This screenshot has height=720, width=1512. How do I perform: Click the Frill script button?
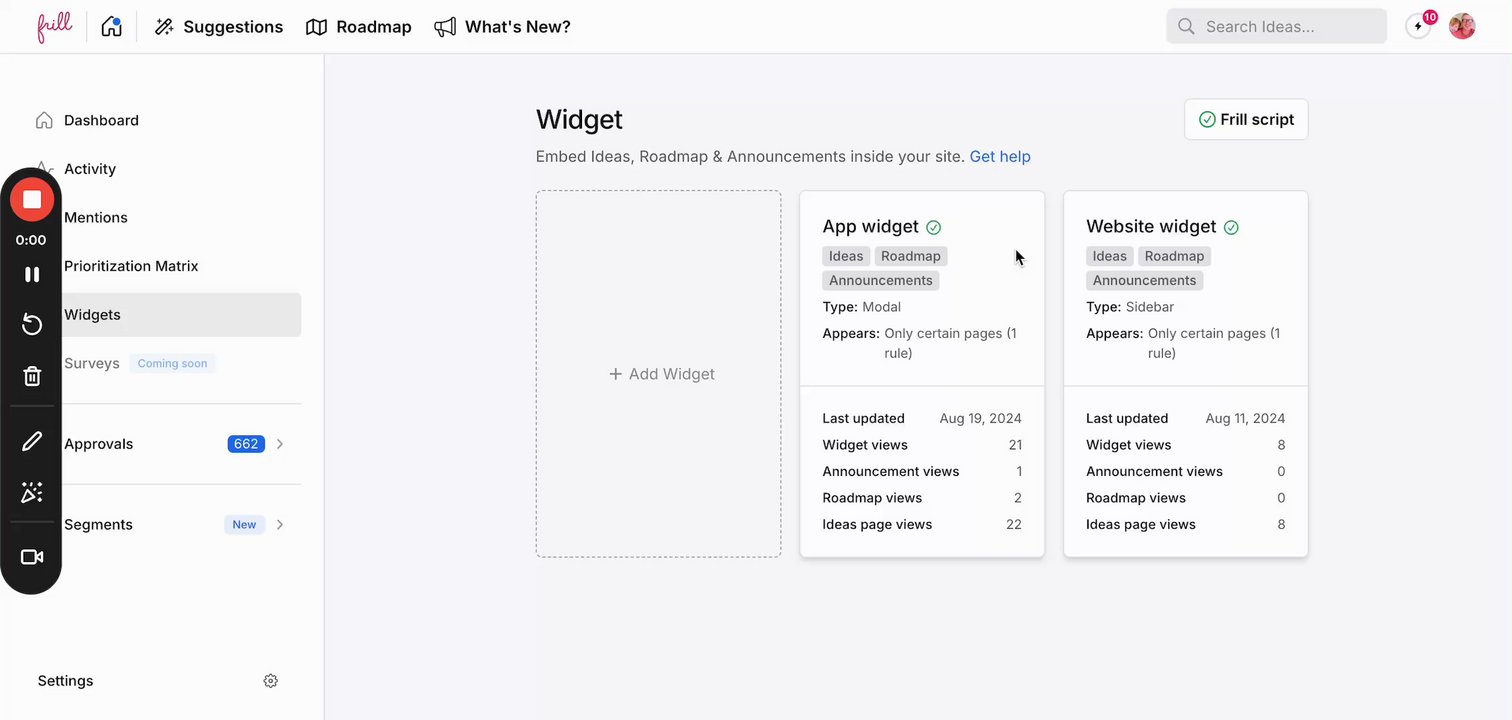click(x=1246, y=119)
